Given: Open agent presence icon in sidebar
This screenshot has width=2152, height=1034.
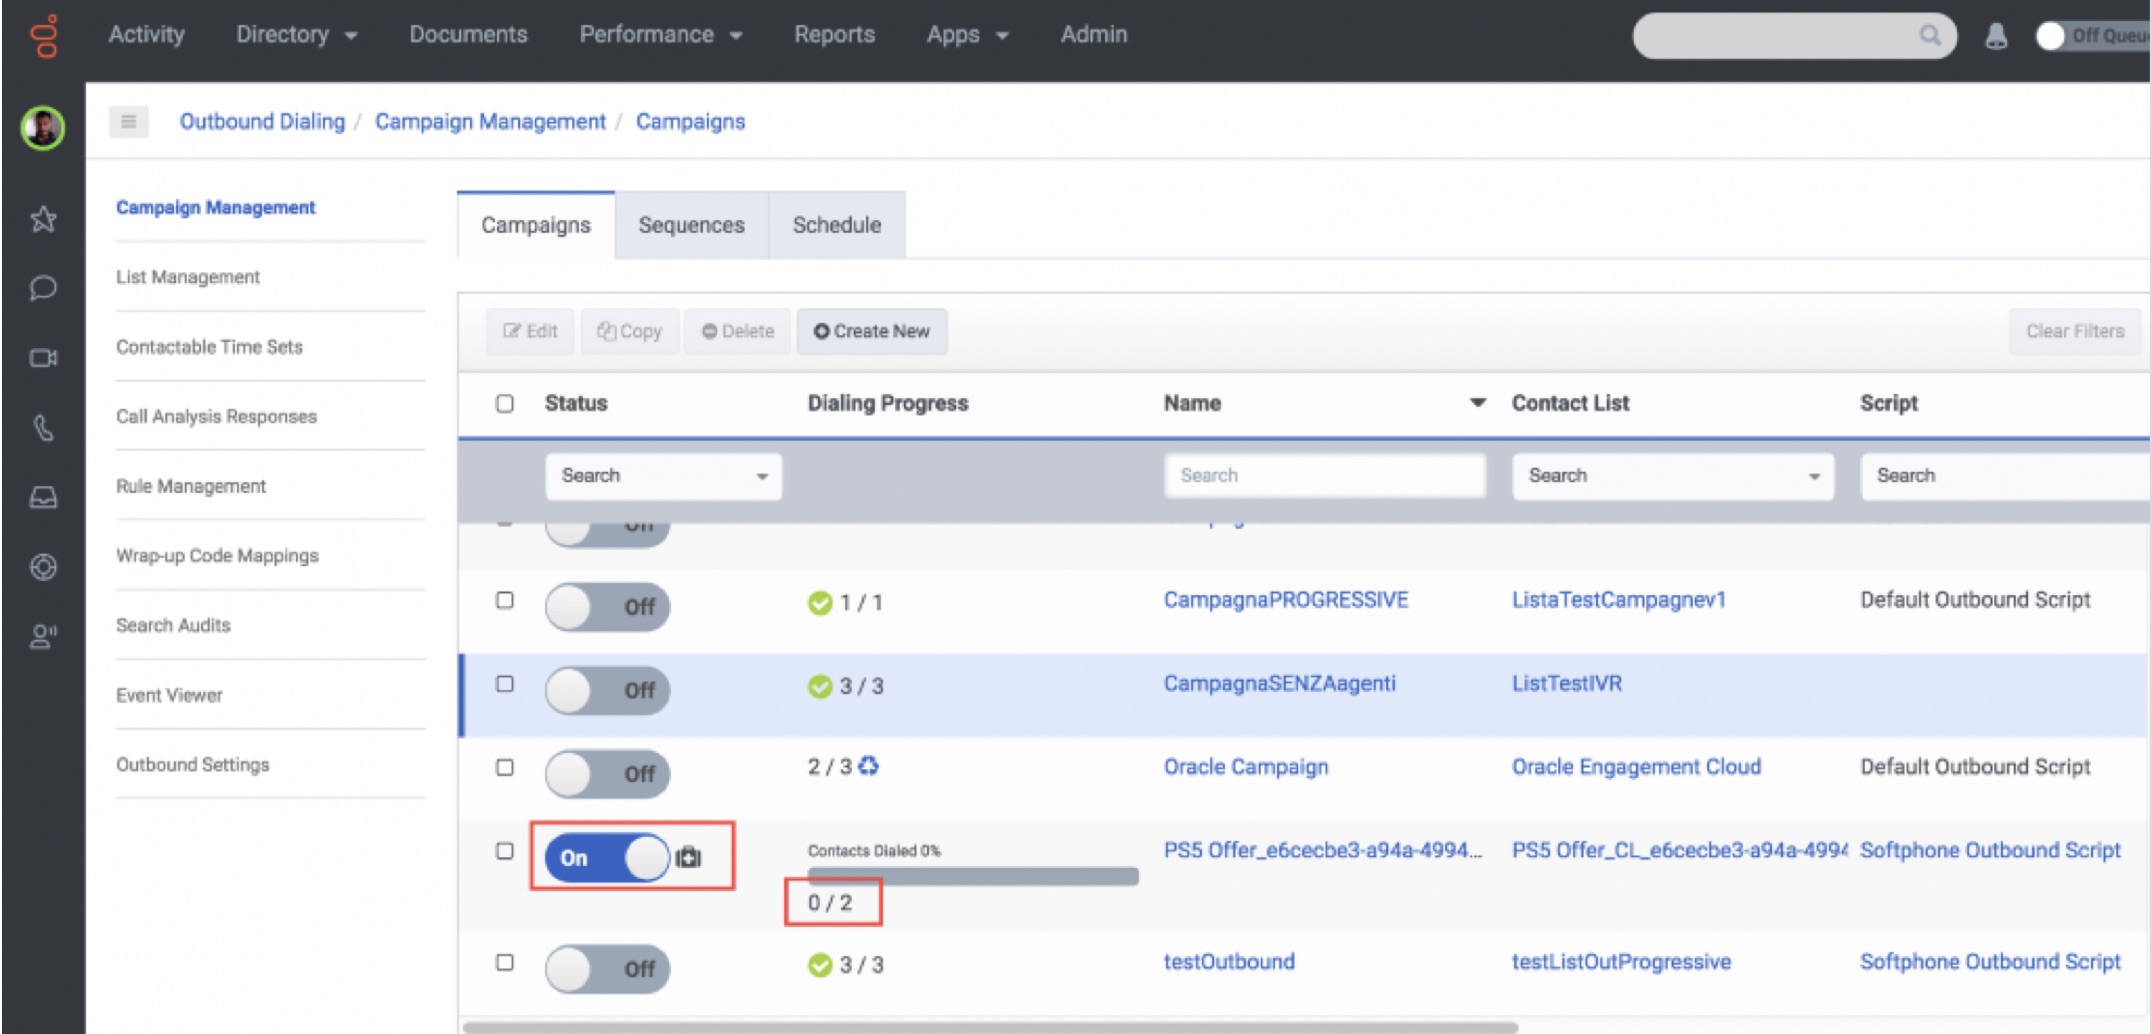Looking at the screenshot, I should [43, 637].
